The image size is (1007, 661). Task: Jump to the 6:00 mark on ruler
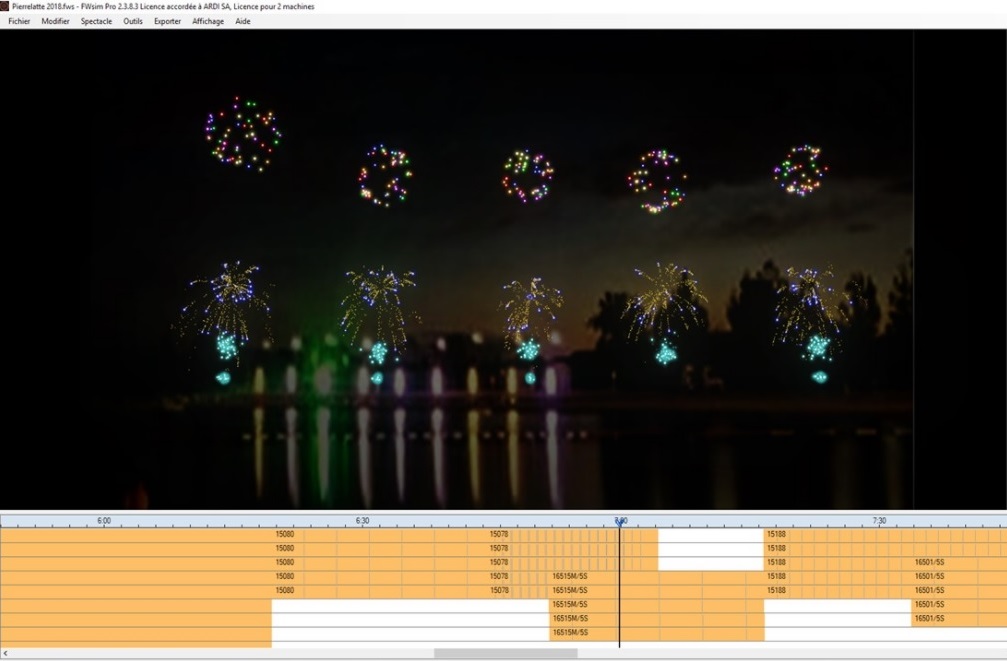coord(104,521)
